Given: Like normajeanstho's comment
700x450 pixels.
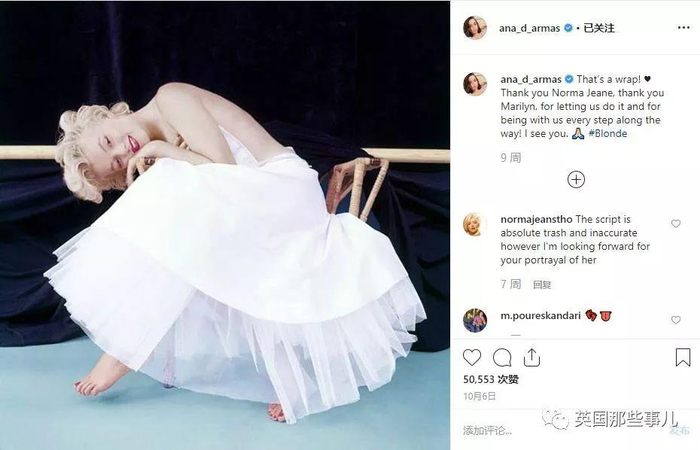Looking at the screenshot, I should (x=675, y=223).
